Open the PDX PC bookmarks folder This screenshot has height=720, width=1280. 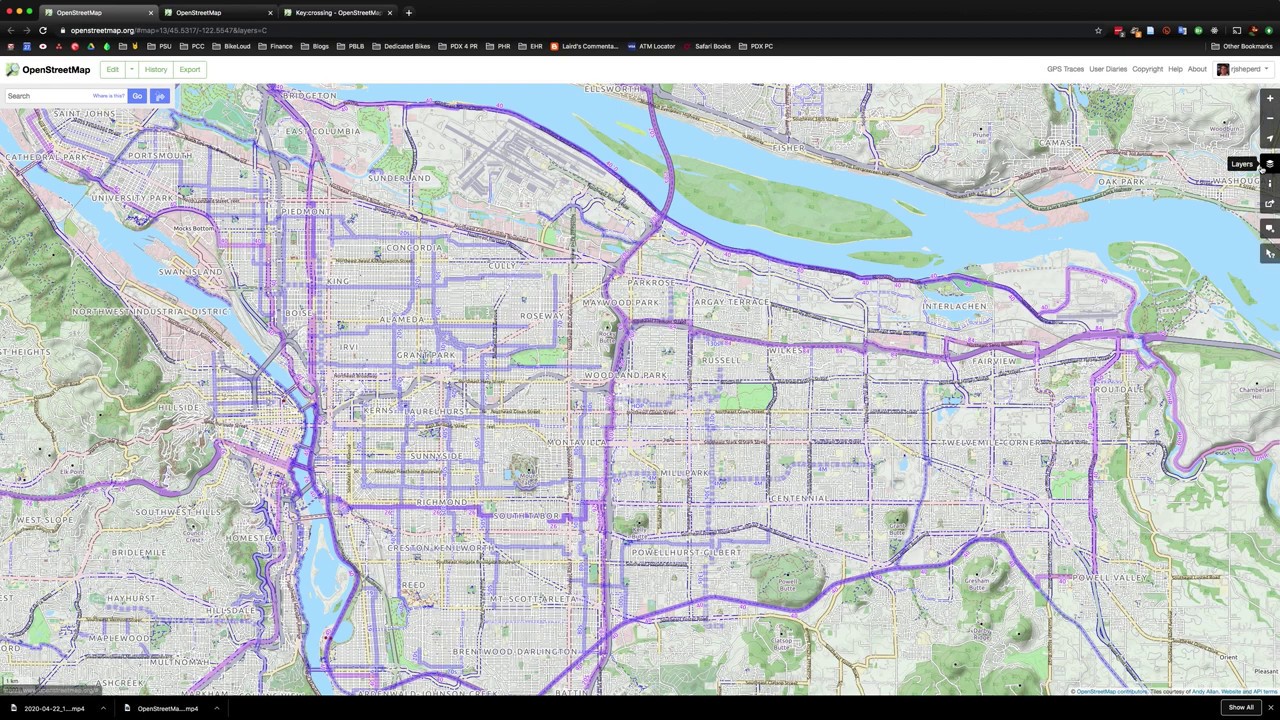pos(756,46)
